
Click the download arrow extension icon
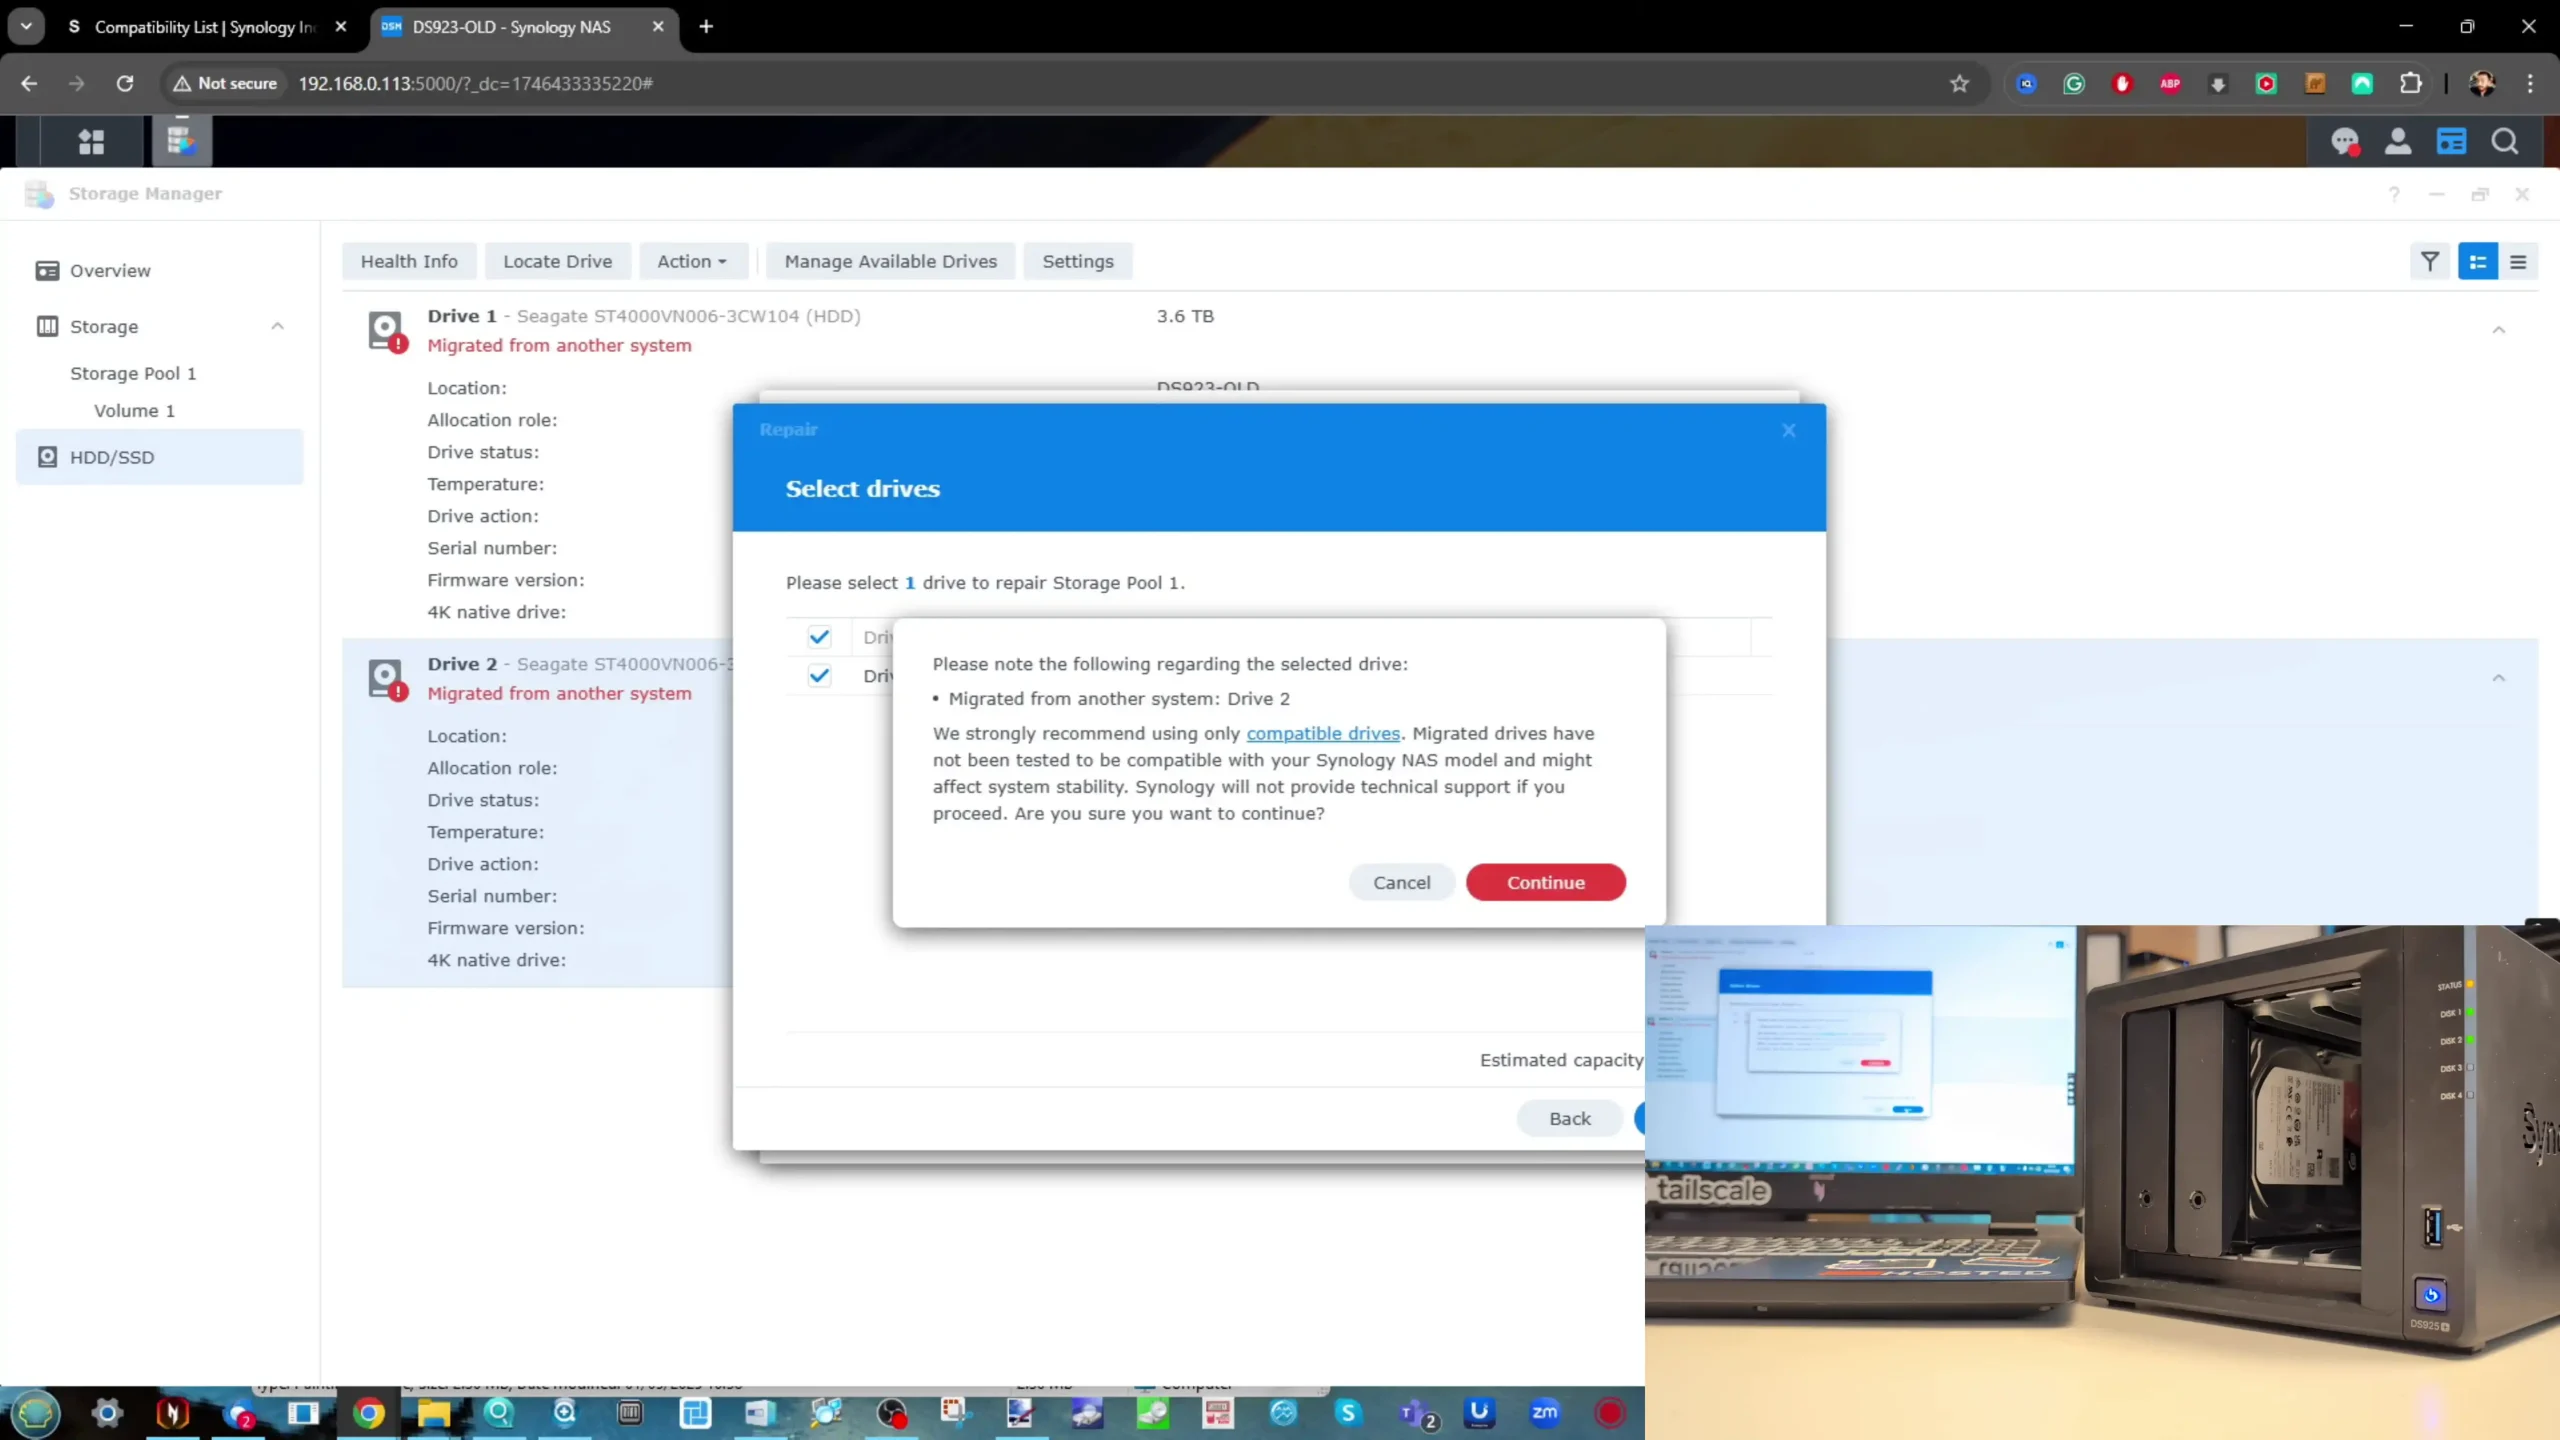coord(2218,84)
